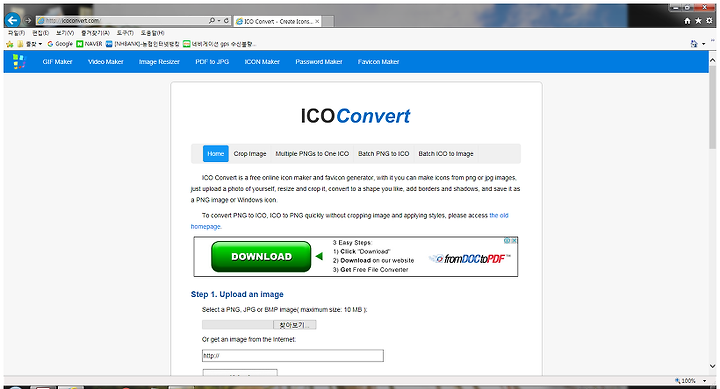Open the zoom level dropdown arrow
720x389 pixels.
[x=705, y=381]
